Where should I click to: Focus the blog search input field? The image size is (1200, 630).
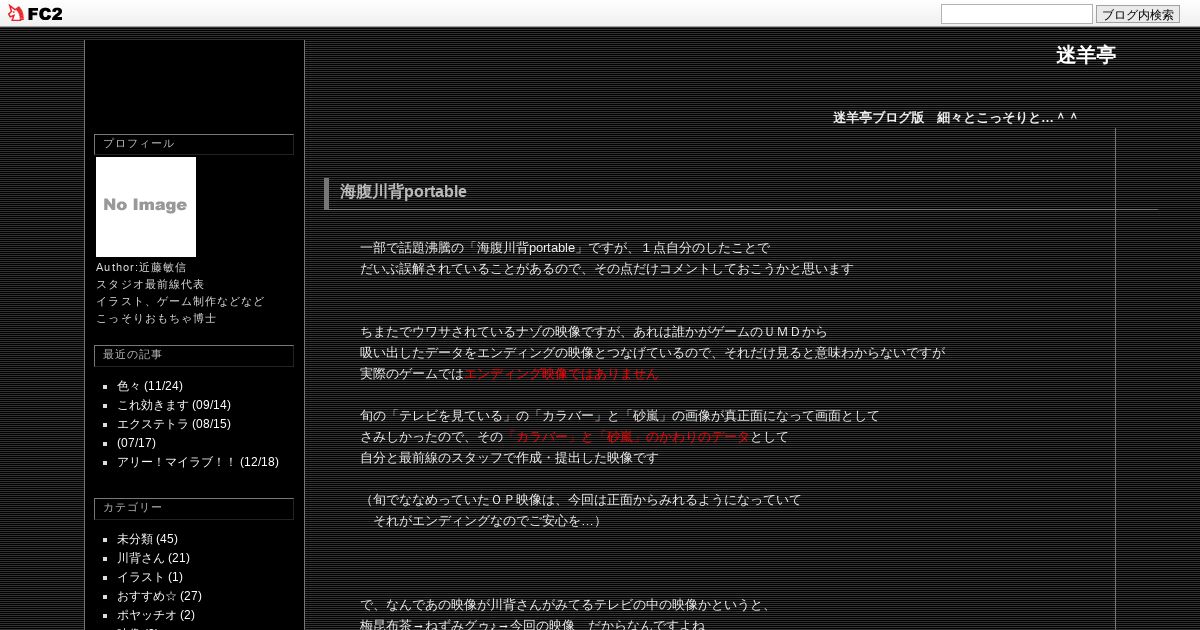(1016, 14)
